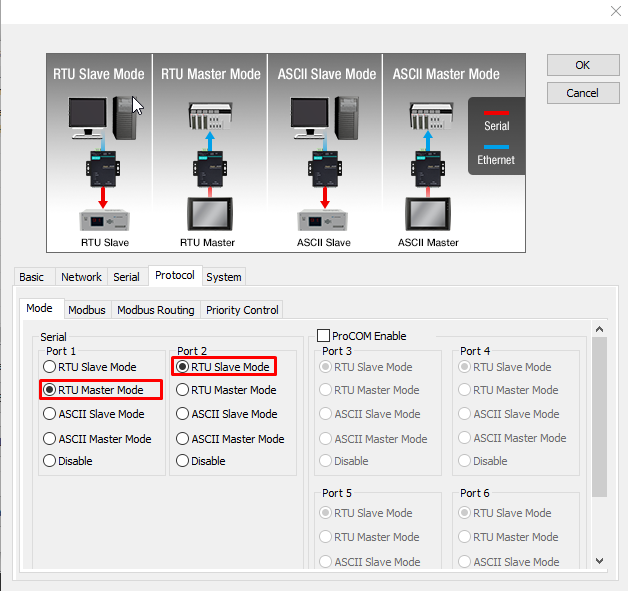Select Port 4 RTU Slave Mode
Viewport: 628px width, 591px height.
[505, 367]
